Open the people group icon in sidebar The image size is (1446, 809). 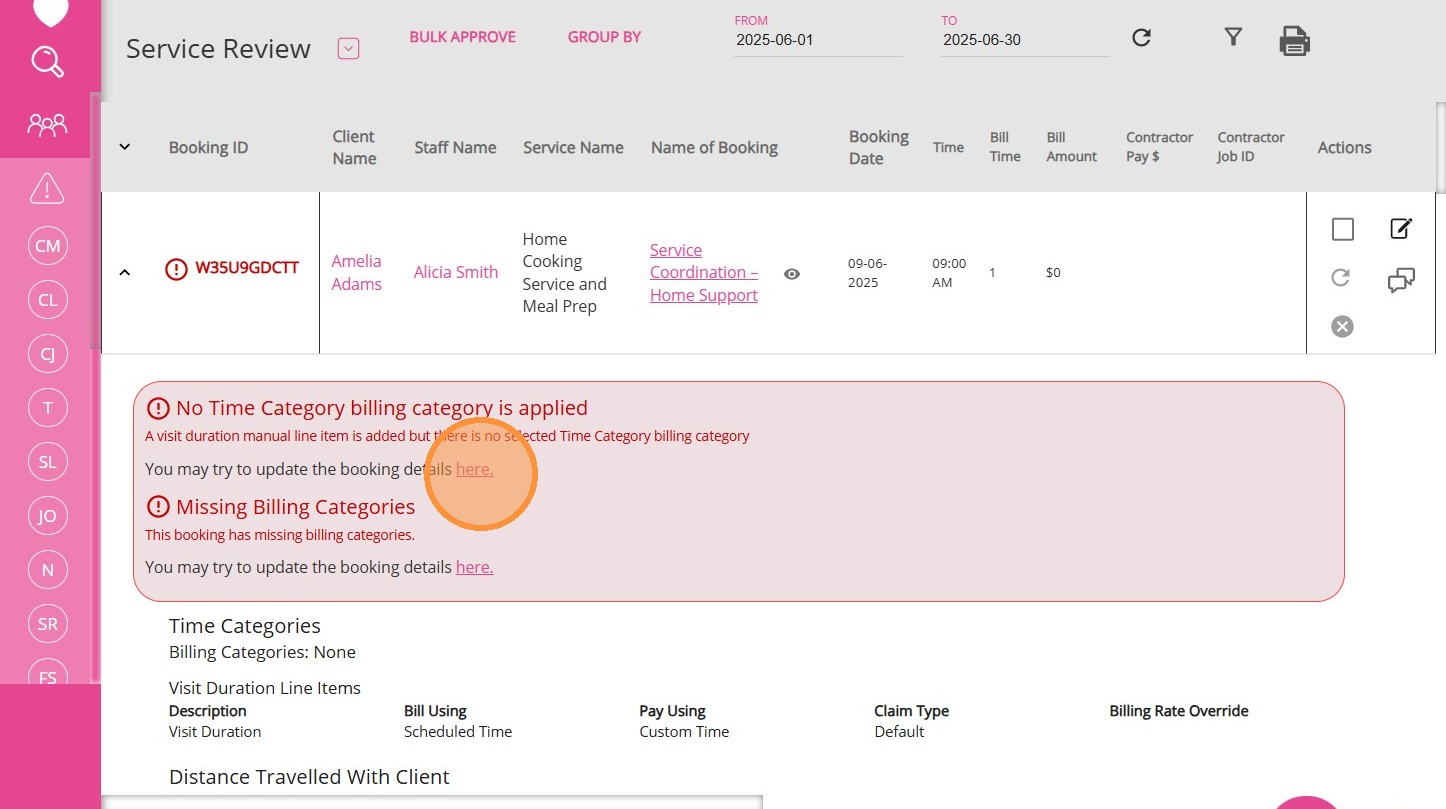(47, 125)
